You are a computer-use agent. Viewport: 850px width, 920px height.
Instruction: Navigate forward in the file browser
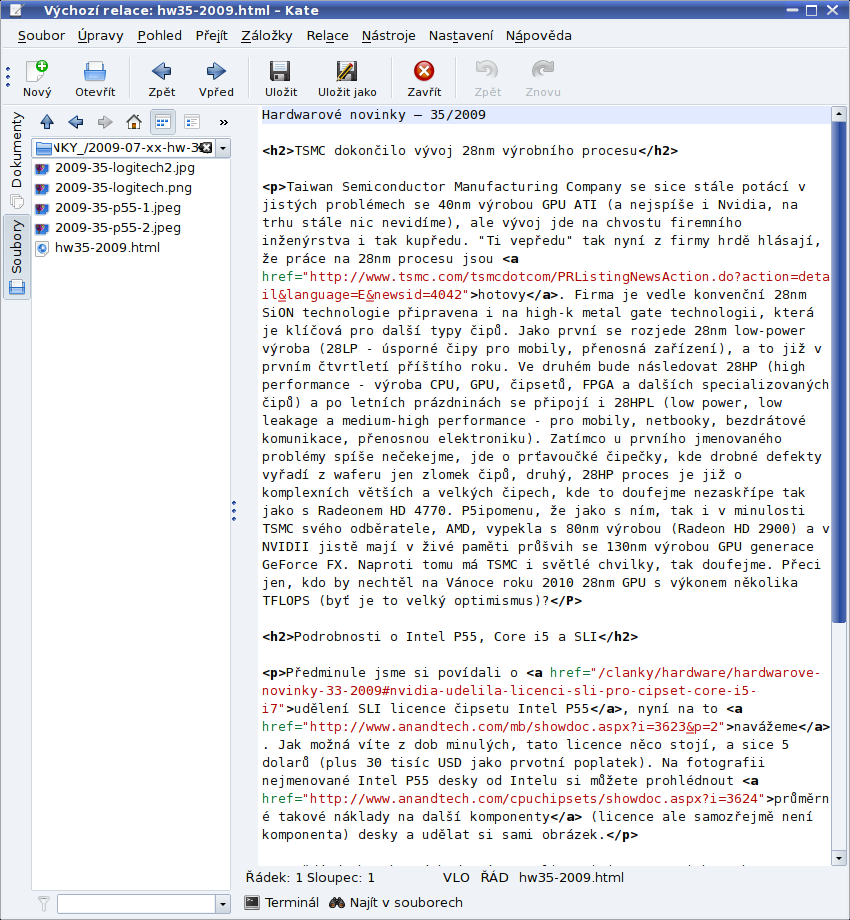(x=105, y=122)
